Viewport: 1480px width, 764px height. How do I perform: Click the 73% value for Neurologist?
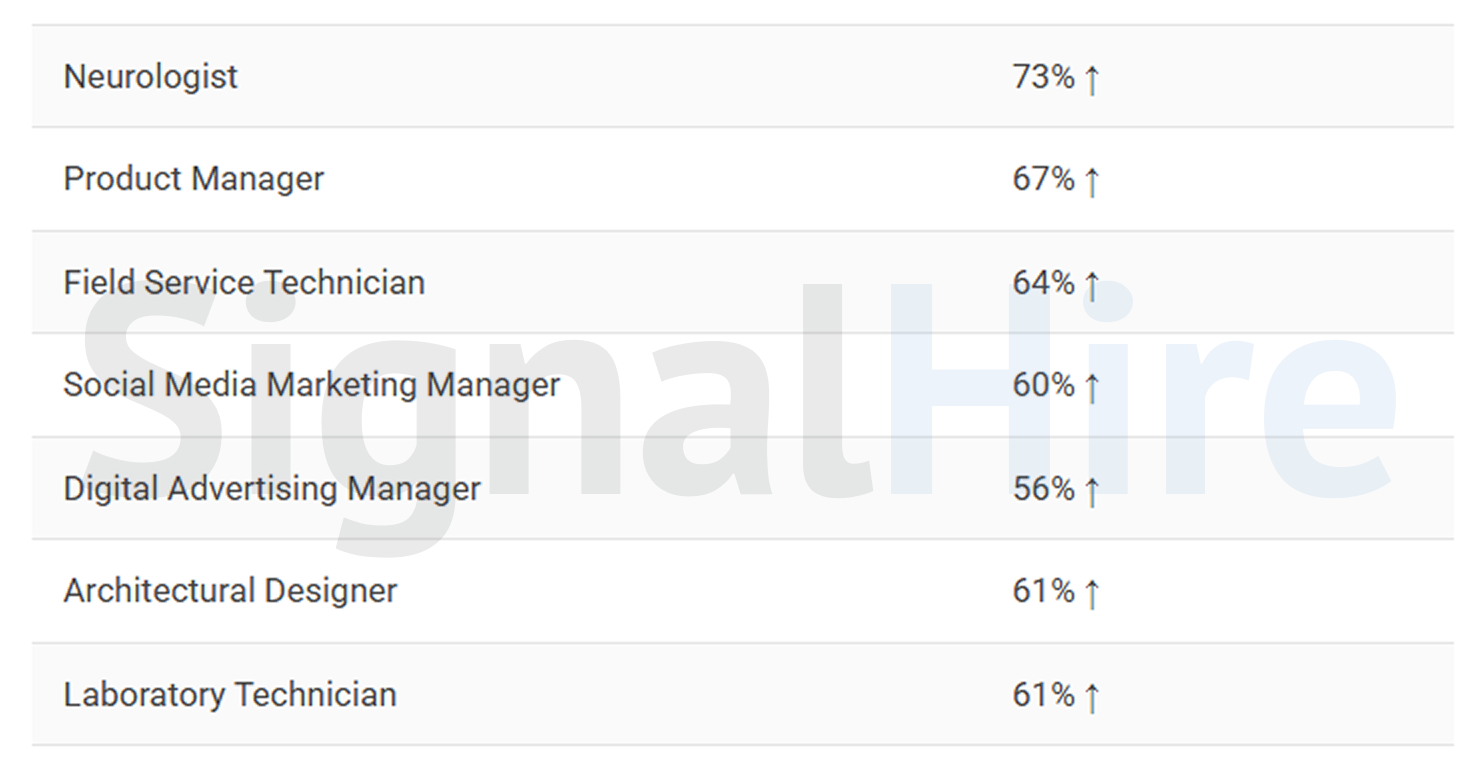1043,77
